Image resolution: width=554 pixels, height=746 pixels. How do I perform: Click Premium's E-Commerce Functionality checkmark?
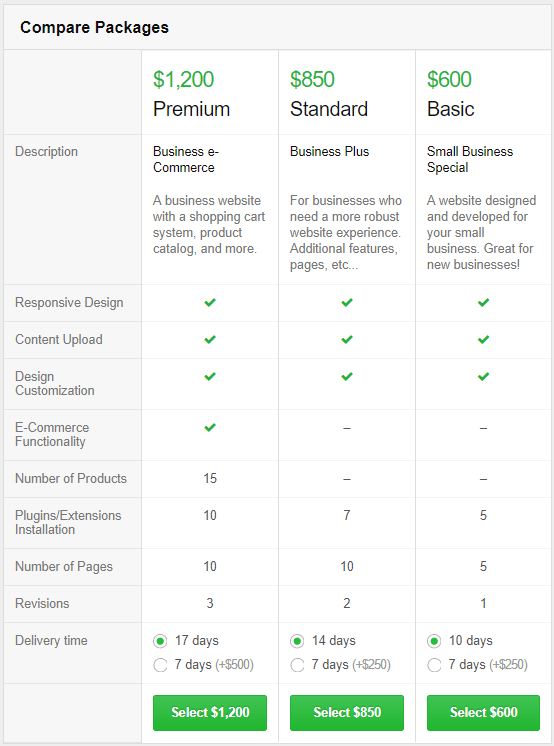tap(210, 428)
